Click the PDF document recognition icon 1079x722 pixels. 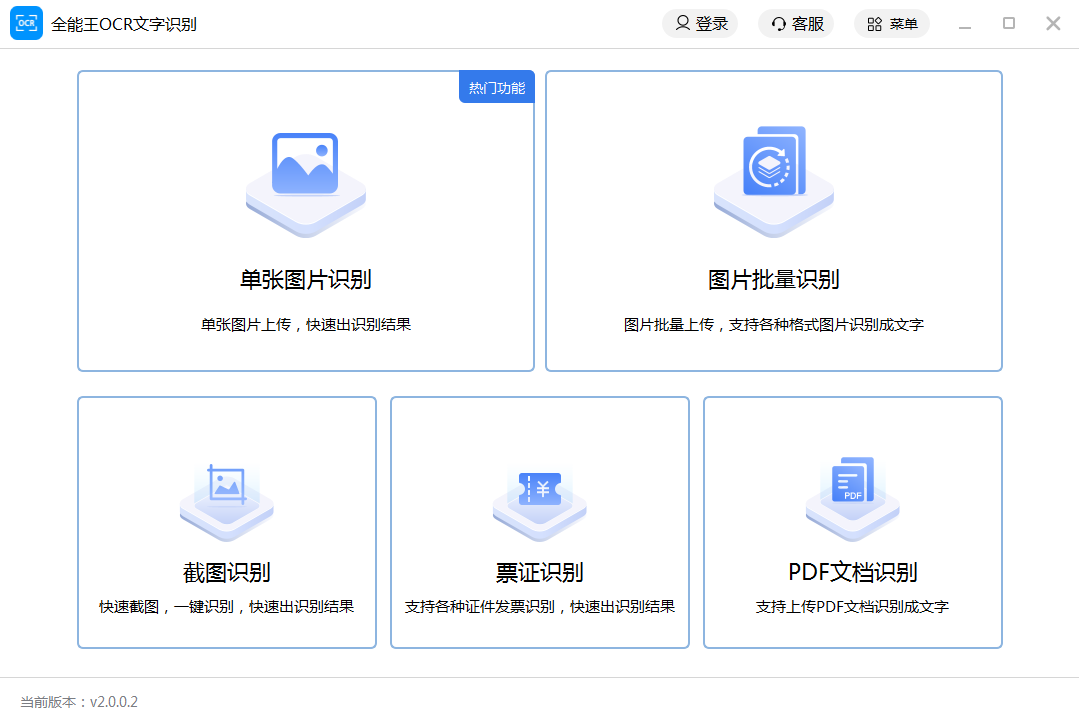tap(853, 482)
